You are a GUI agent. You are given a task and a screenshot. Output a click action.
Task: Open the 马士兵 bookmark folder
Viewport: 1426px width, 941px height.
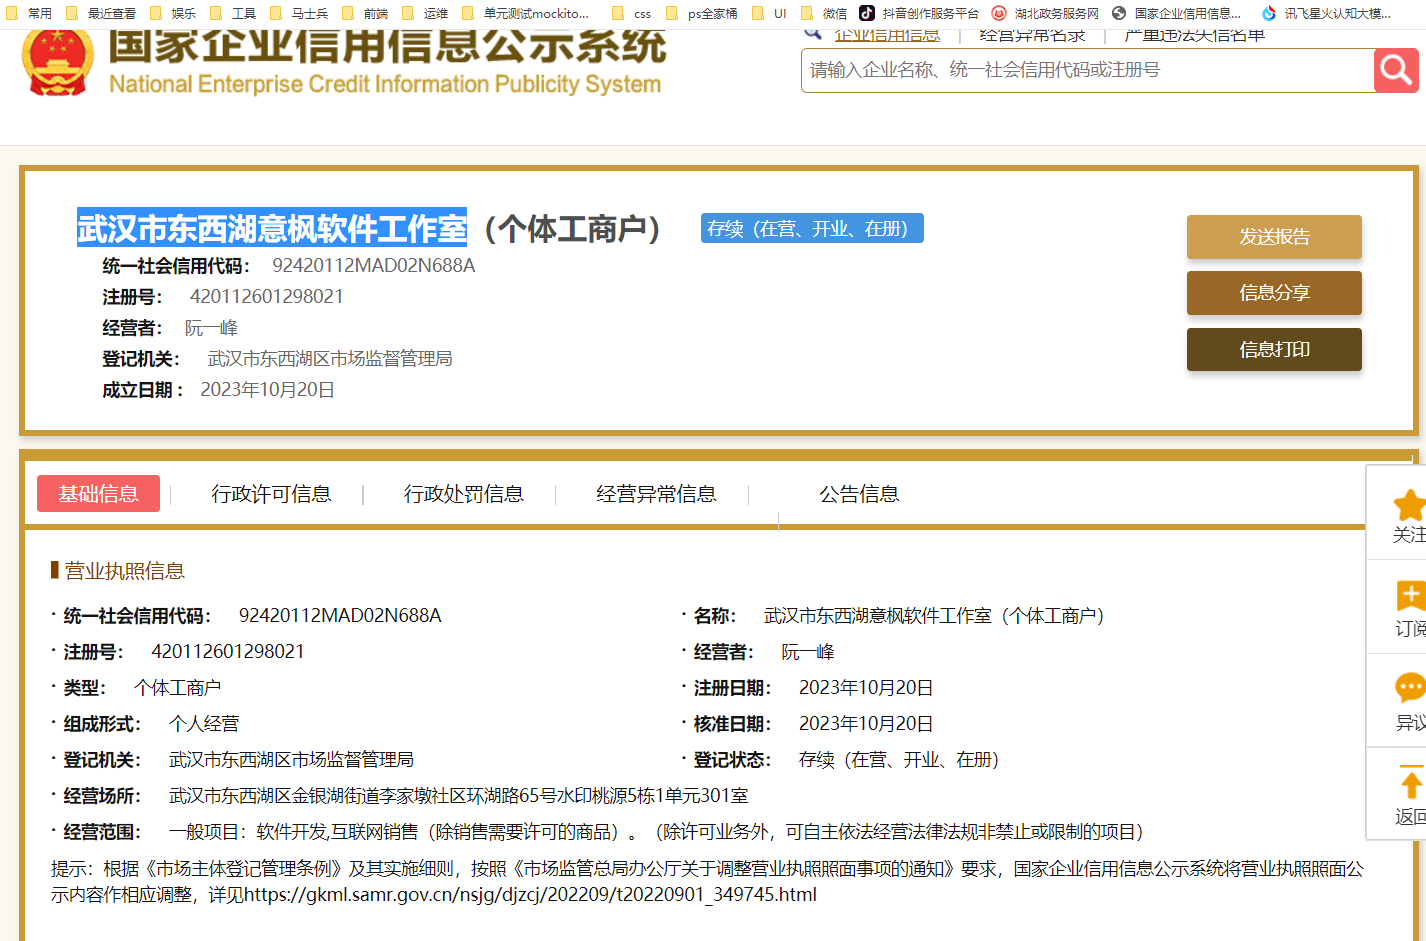point(298,13)
